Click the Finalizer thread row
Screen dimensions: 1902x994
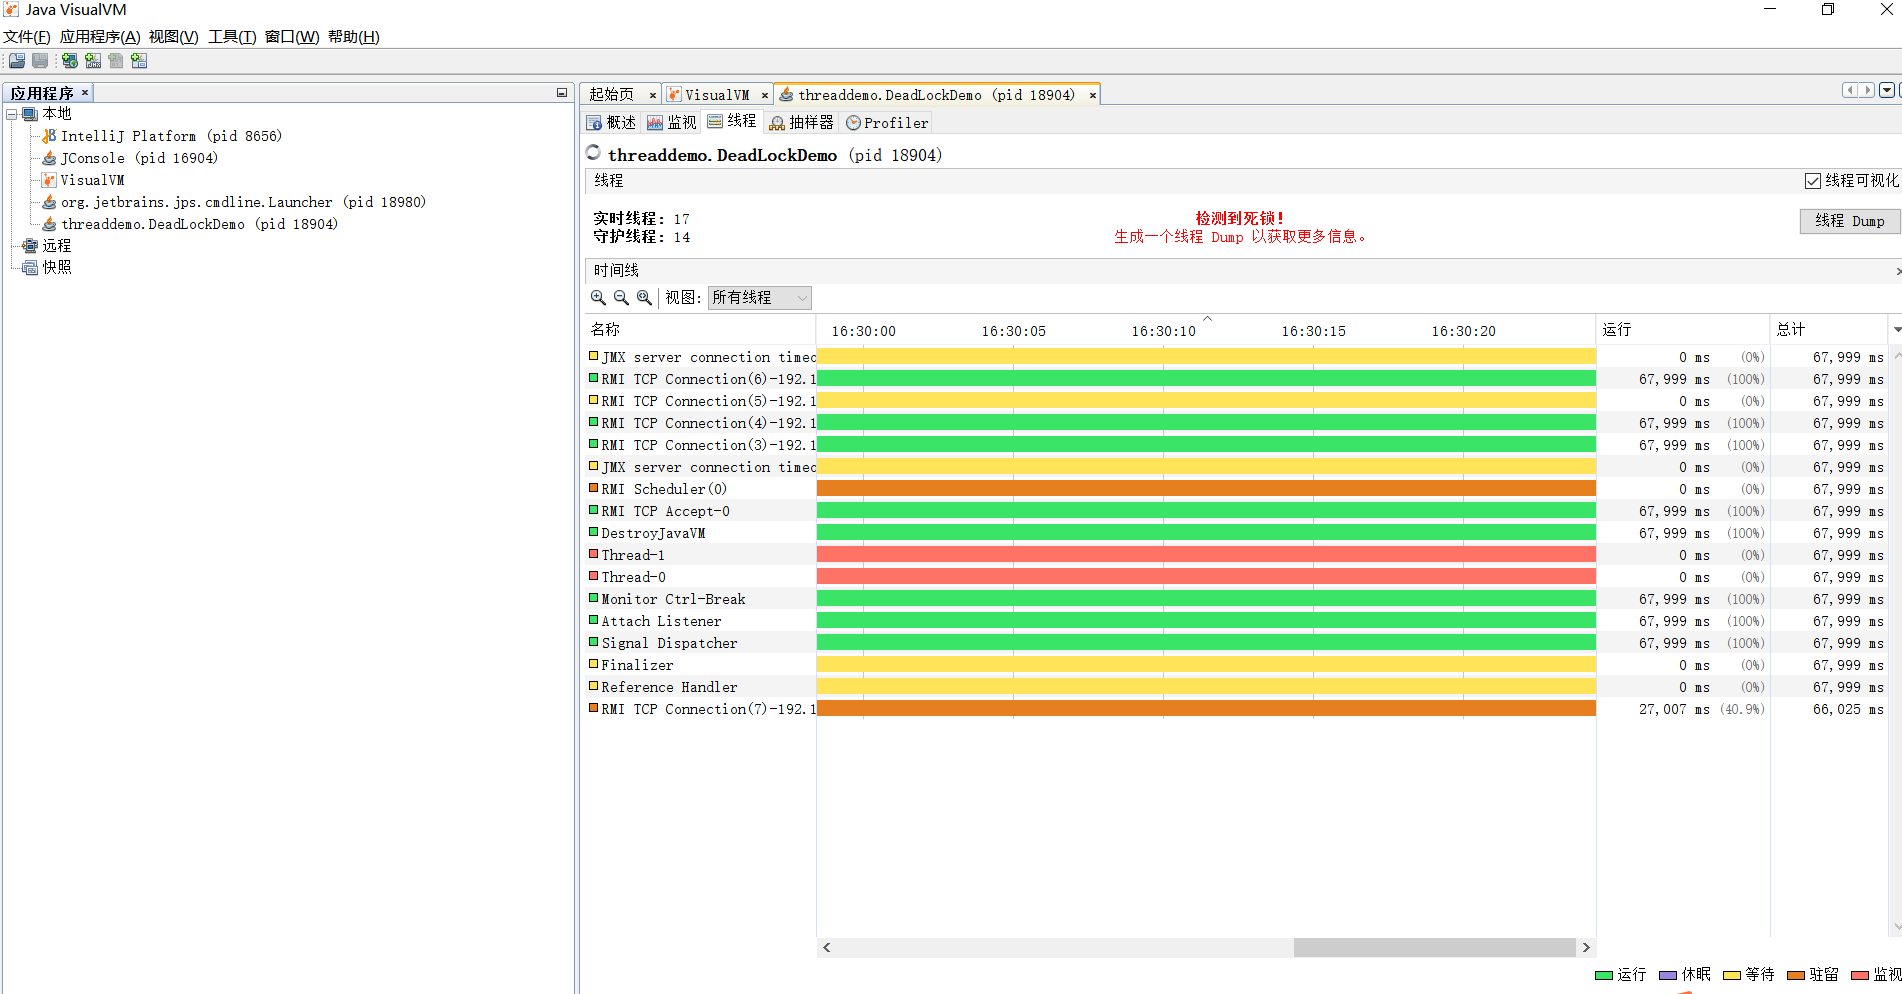click(1236, 665)
